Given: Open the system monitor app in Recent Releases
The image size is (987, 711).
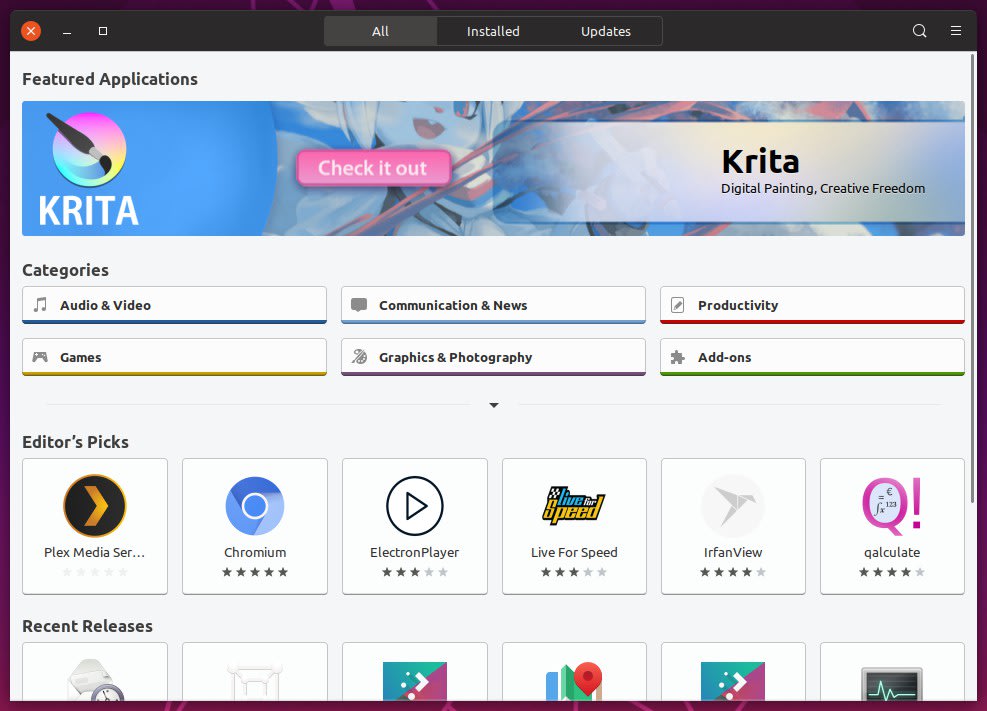Looking at the screenshot, I should click(x=892, y=684).
